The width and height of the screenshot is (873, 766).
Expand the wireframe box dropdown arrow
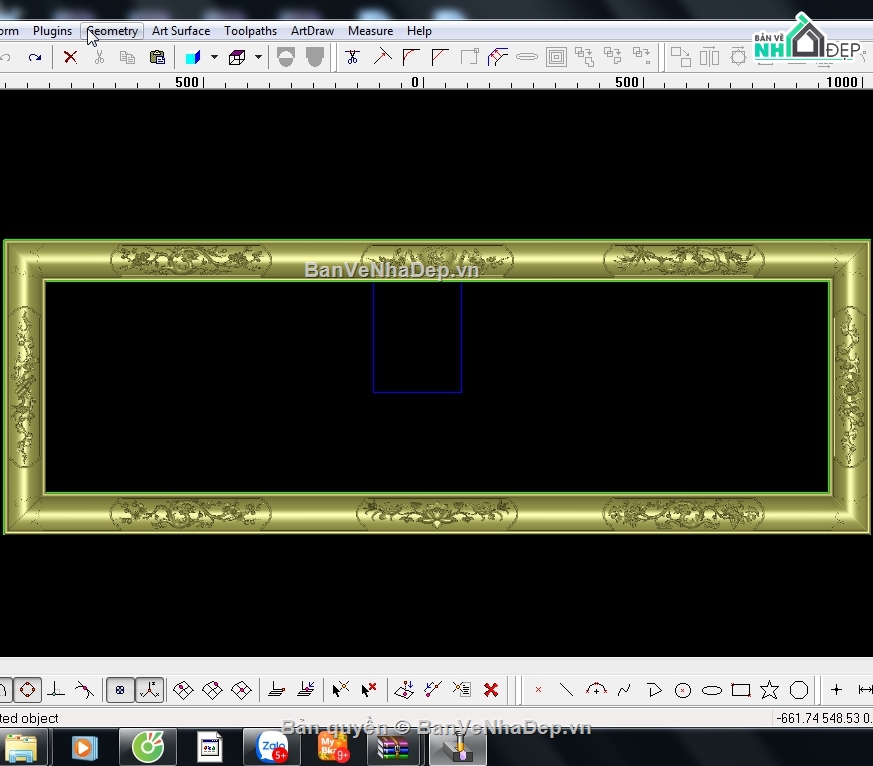pyautogui.click(x=258, y=57)
